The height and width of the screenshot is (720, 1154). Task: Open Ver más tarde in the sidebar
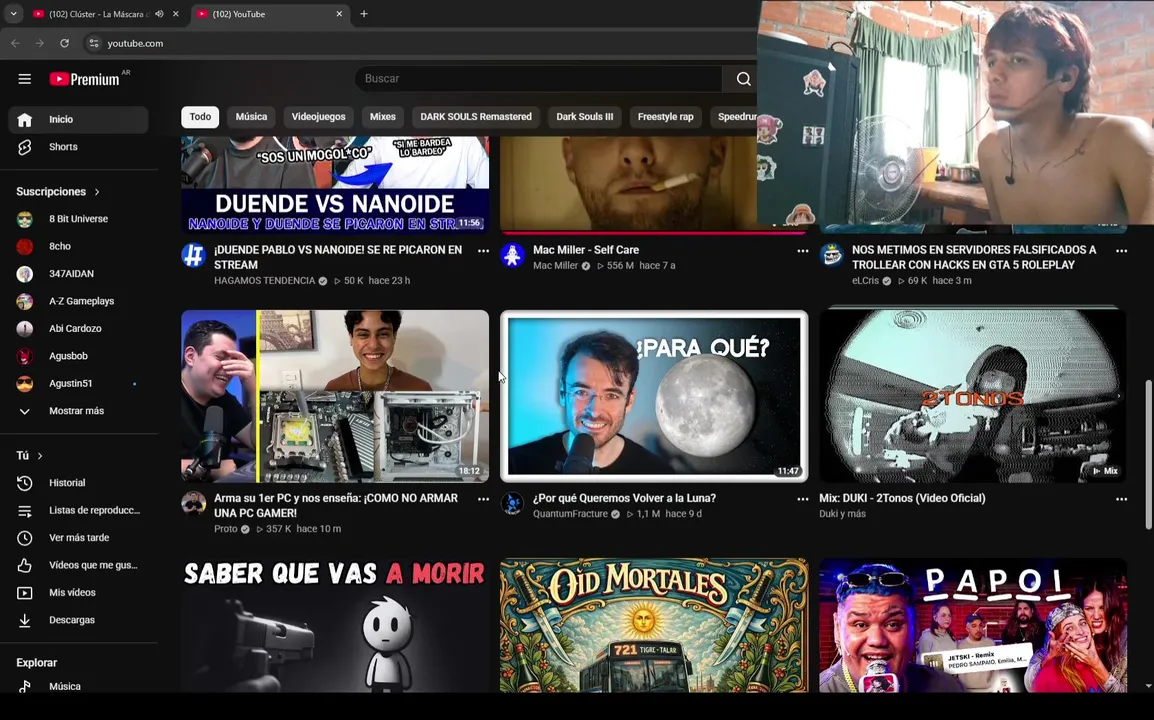tap(78, 537)
